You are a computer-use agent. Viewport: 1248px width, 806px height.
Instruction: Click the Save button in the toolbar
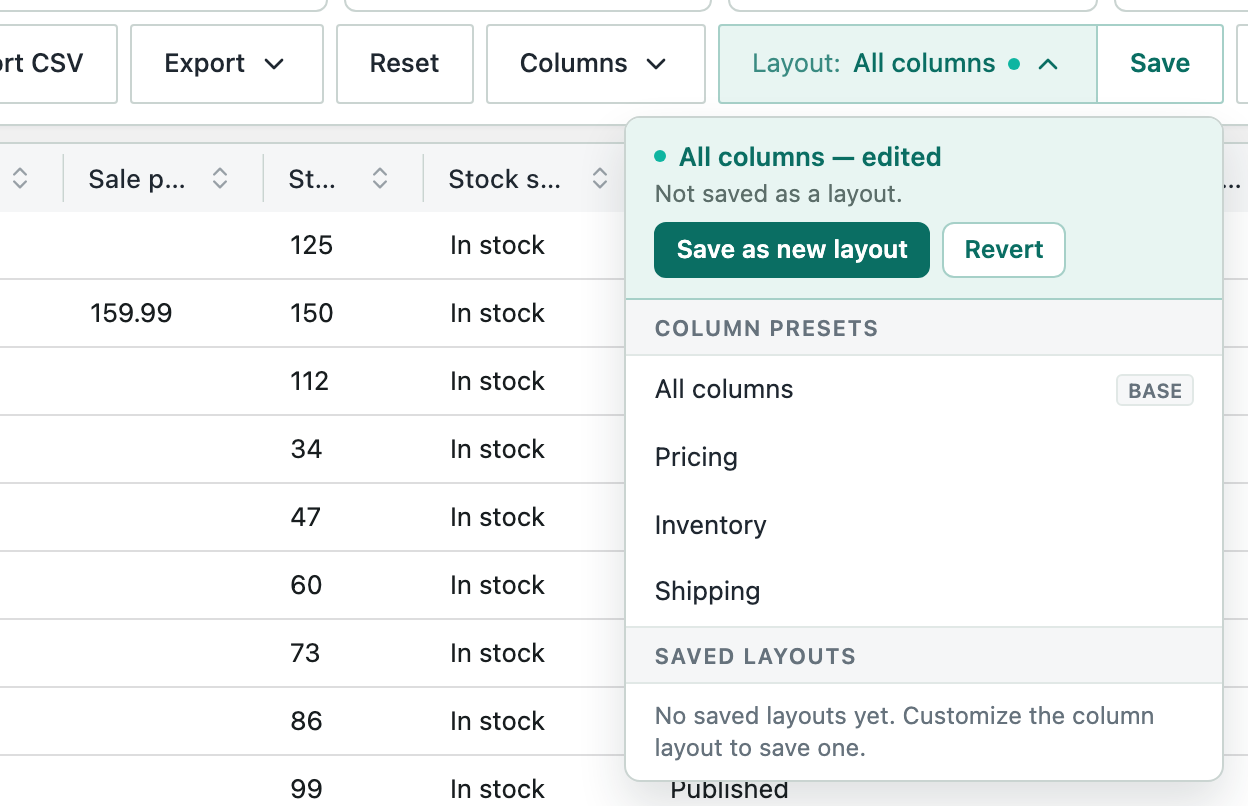click(1160, 64)
